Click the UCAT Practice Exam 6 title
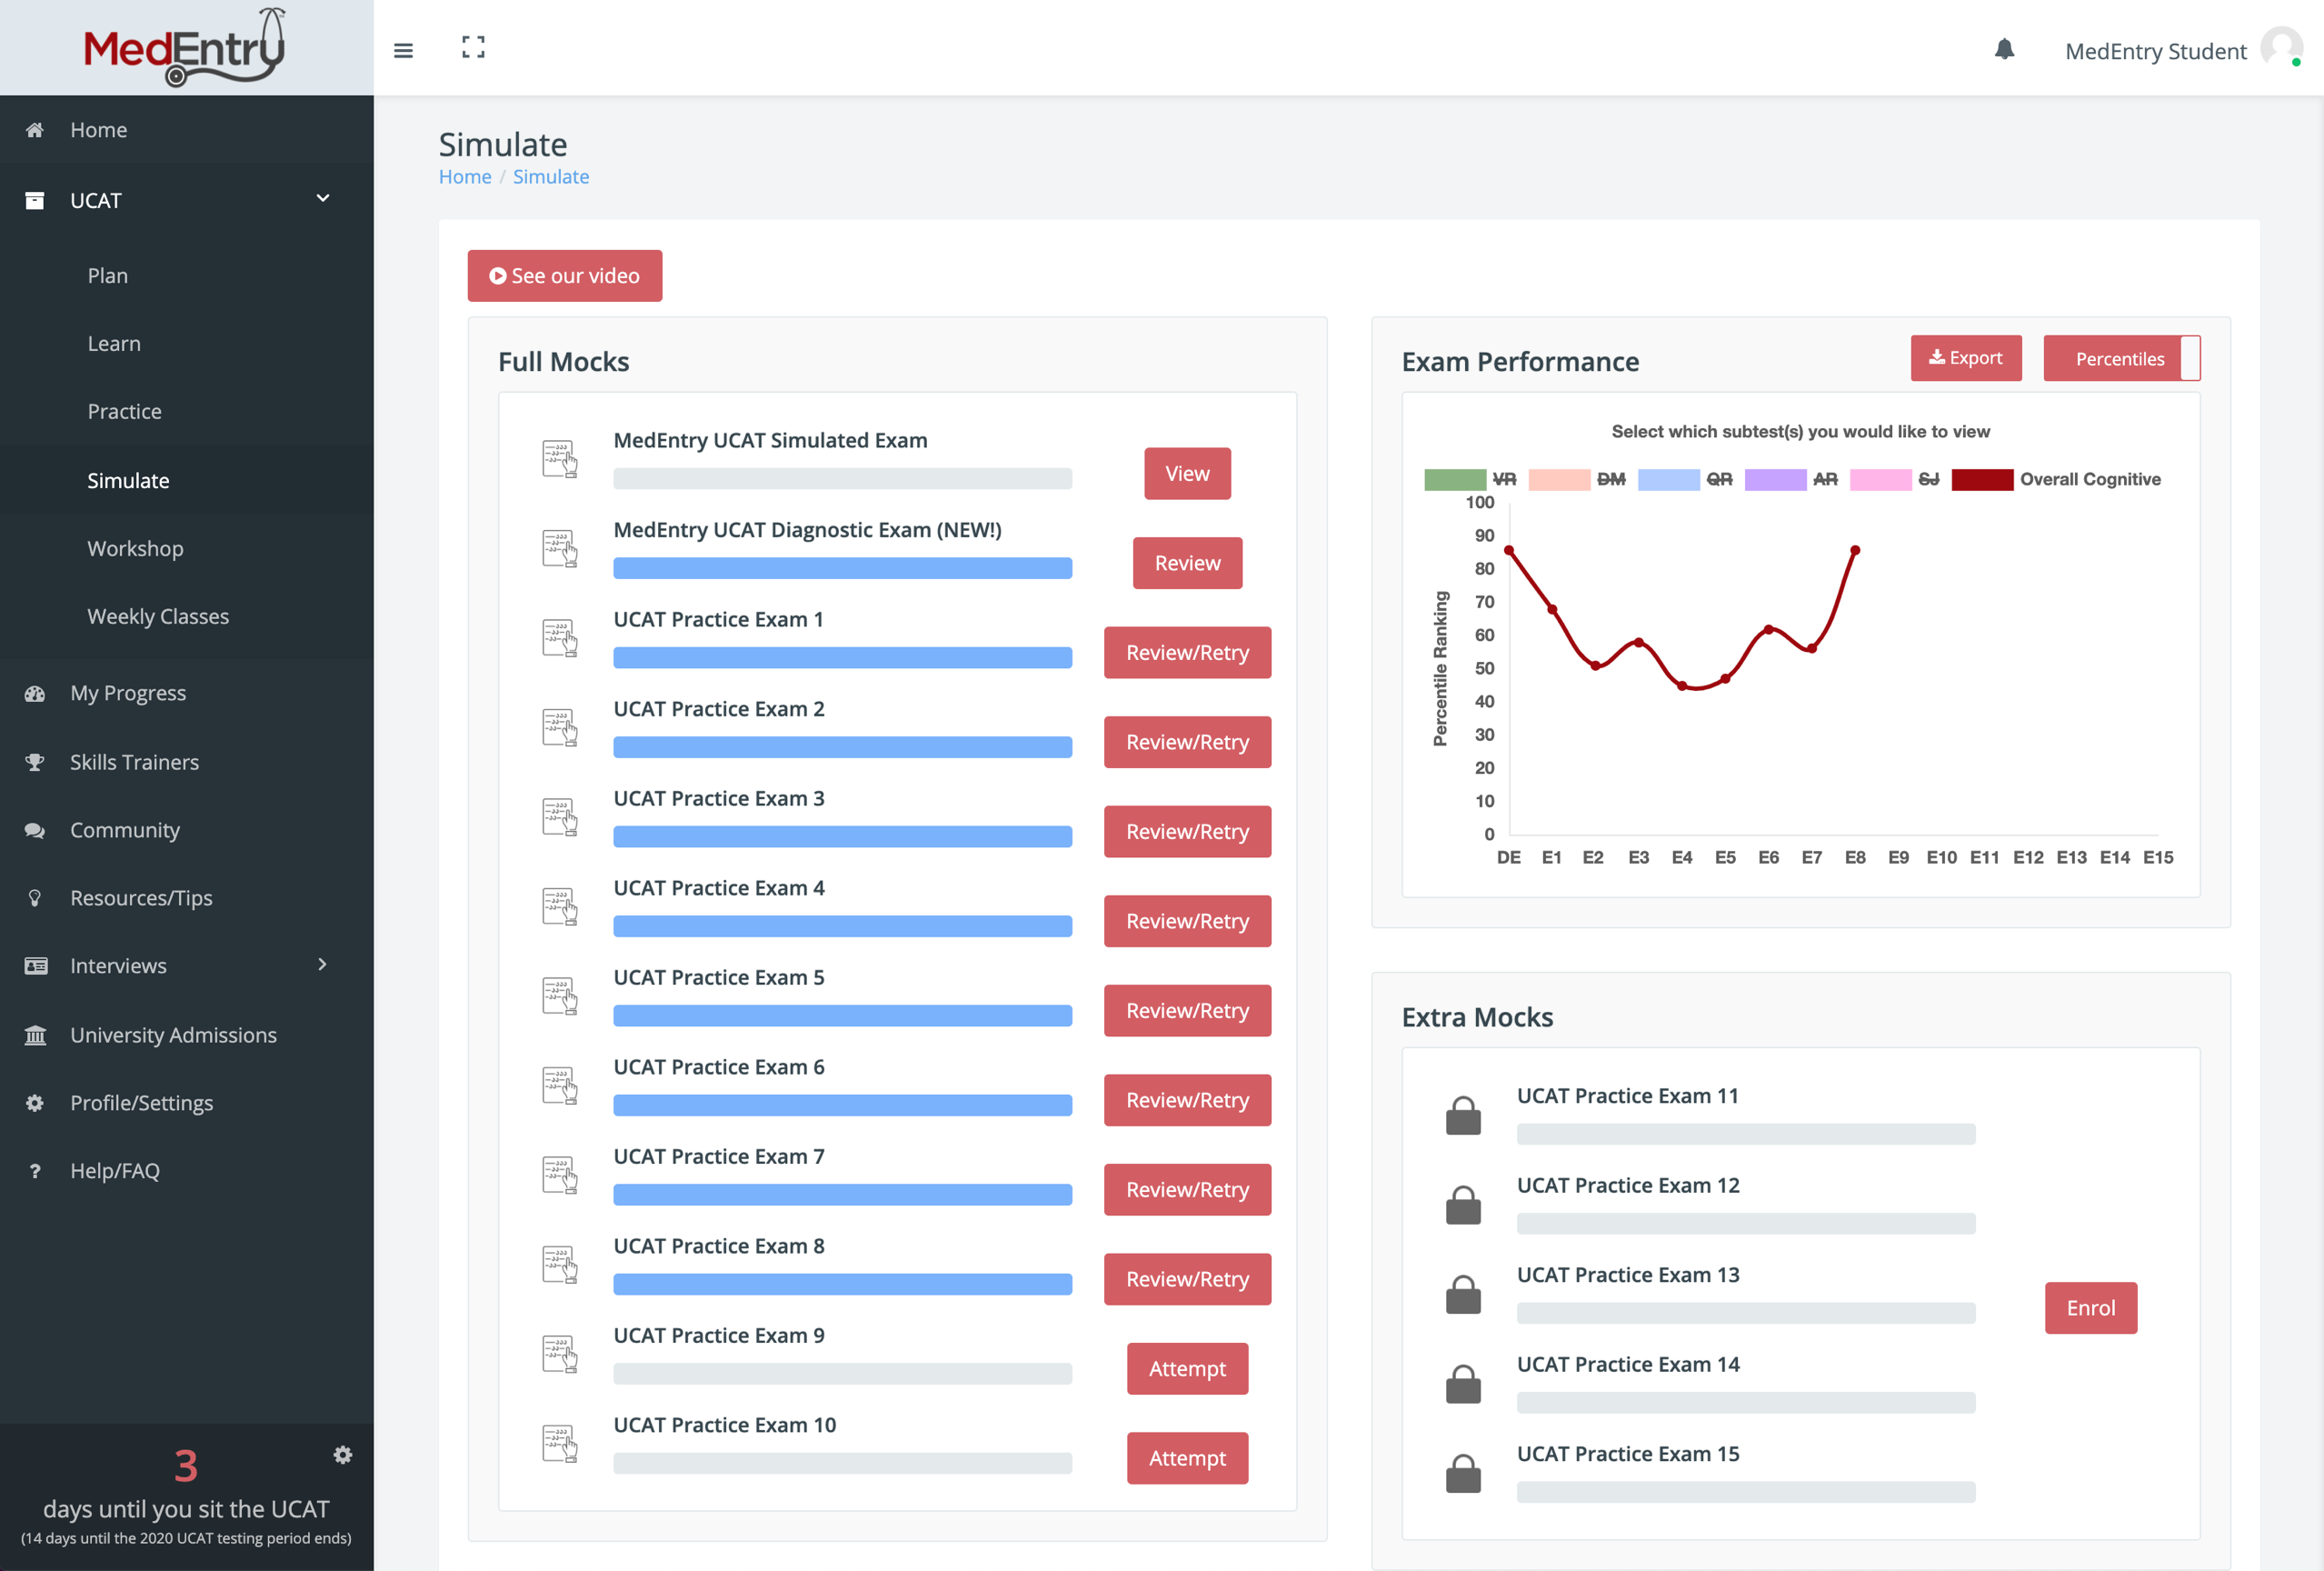This screenshot has height=1571, width=2324. [x=719, y=1067]
